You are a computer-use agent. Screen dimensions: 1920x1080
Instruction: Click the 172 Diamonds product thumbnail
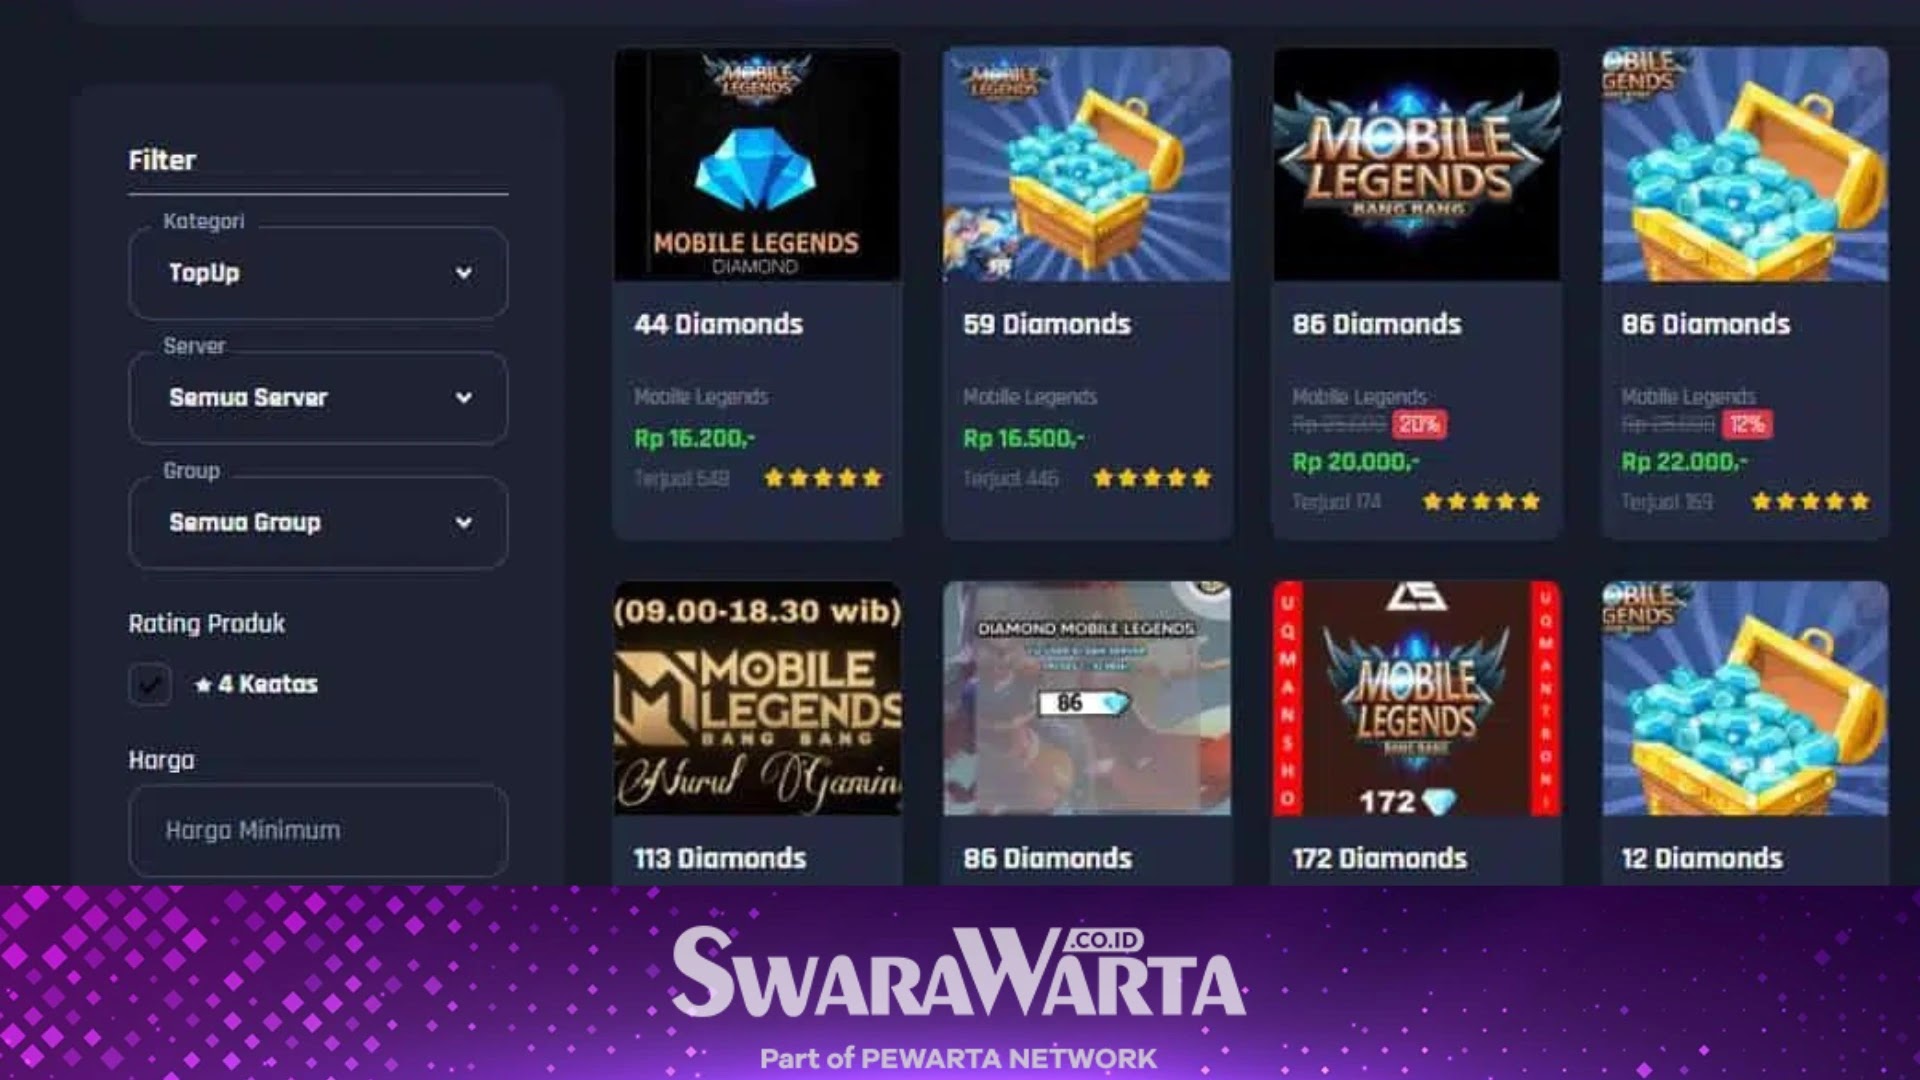pos(1416,698)
